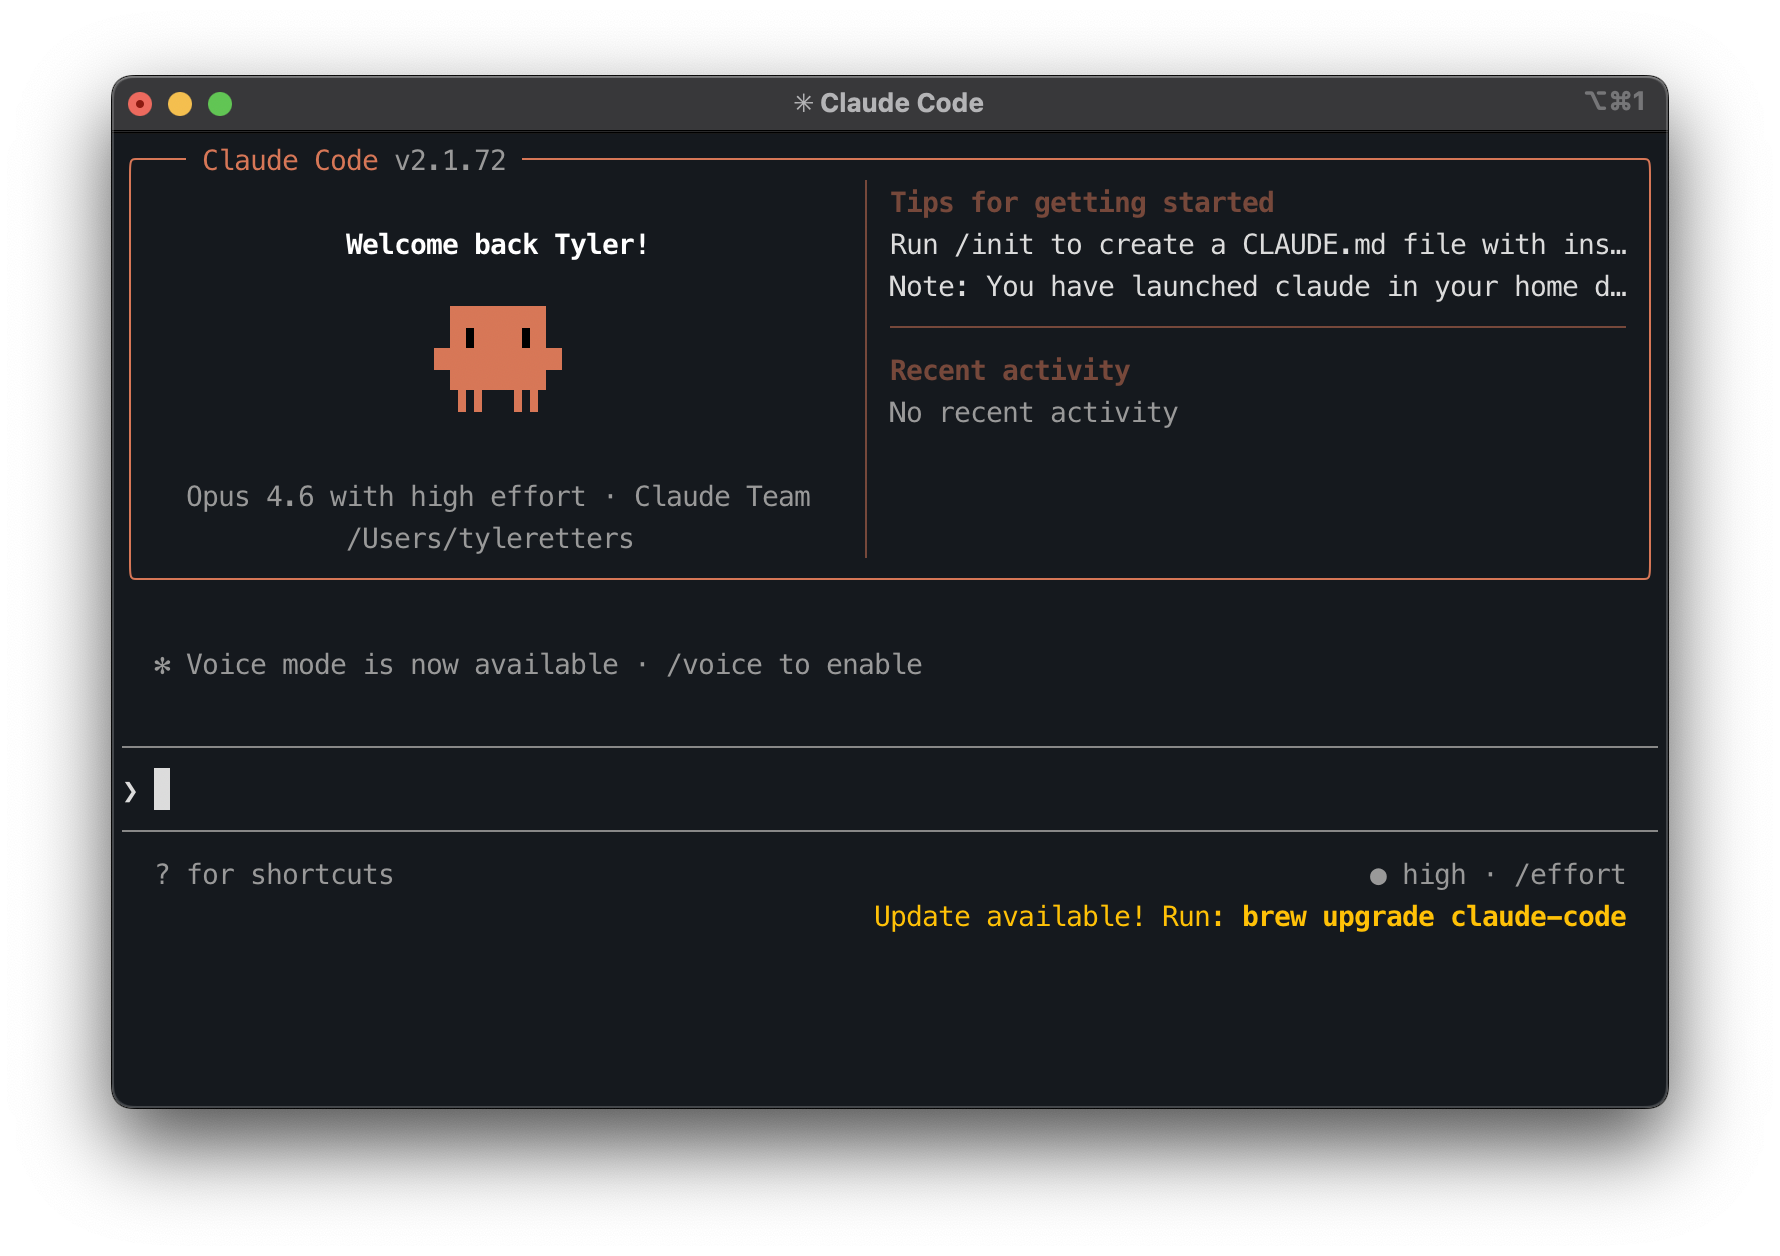Click the keyboard shortcut indicator in the title bar
The height and width of the screenshot is (1256, 1780).
tap(1614, 101)
